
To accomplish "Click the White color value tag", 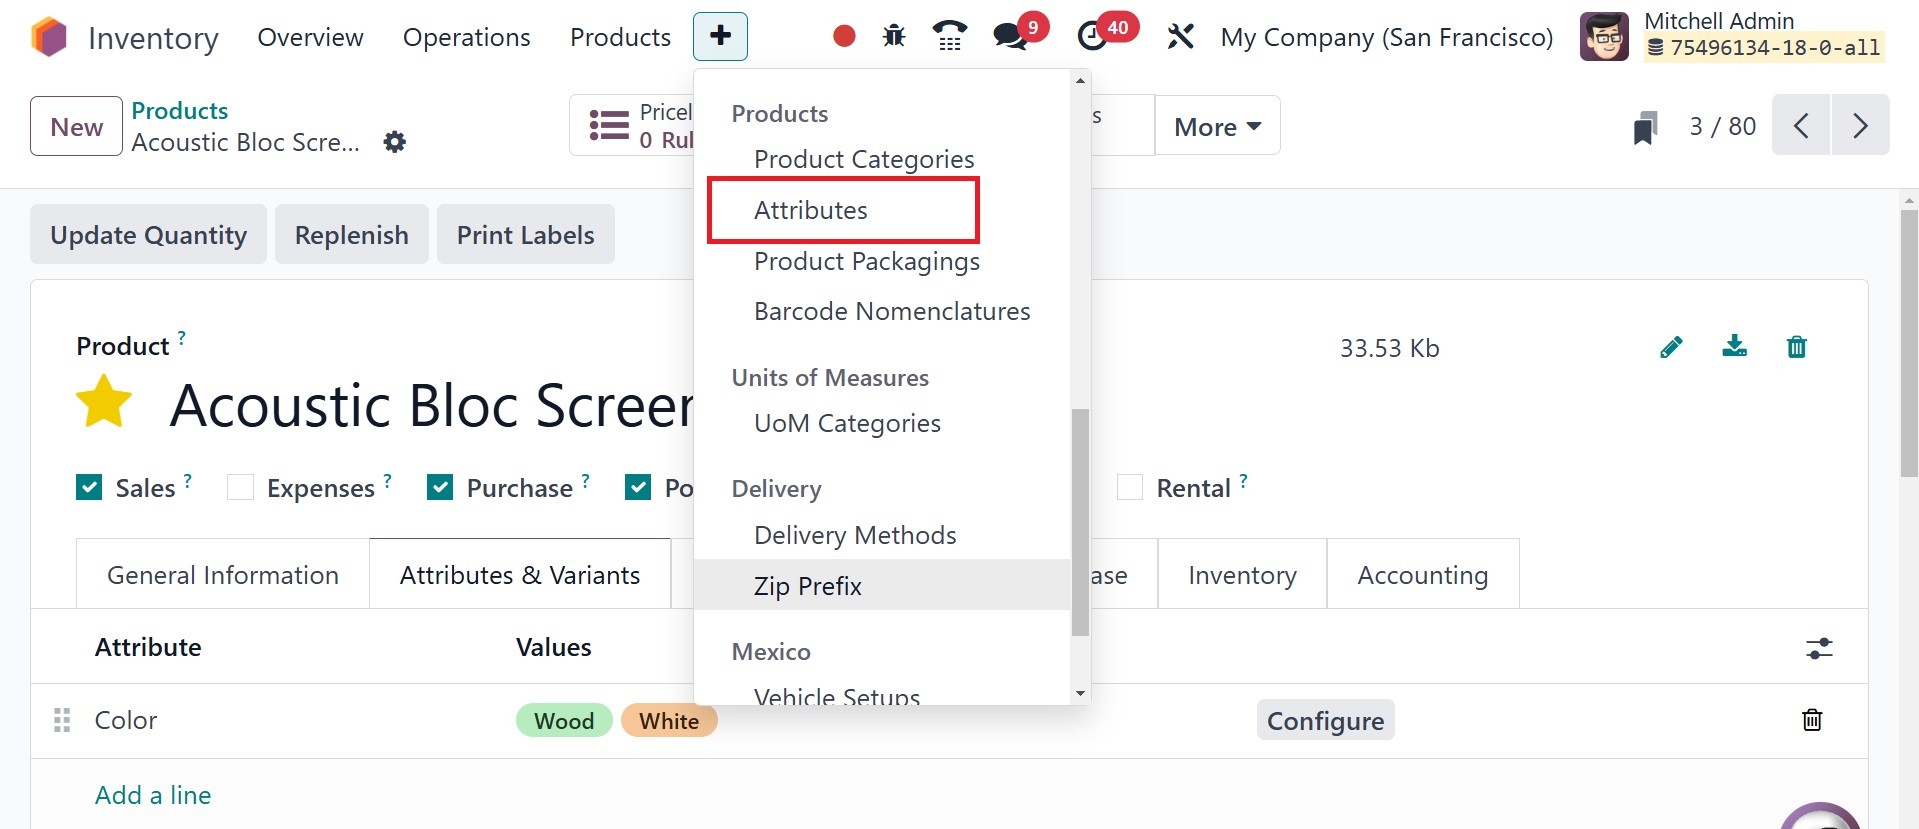I will pyautogui.click(x=669, y=721).
